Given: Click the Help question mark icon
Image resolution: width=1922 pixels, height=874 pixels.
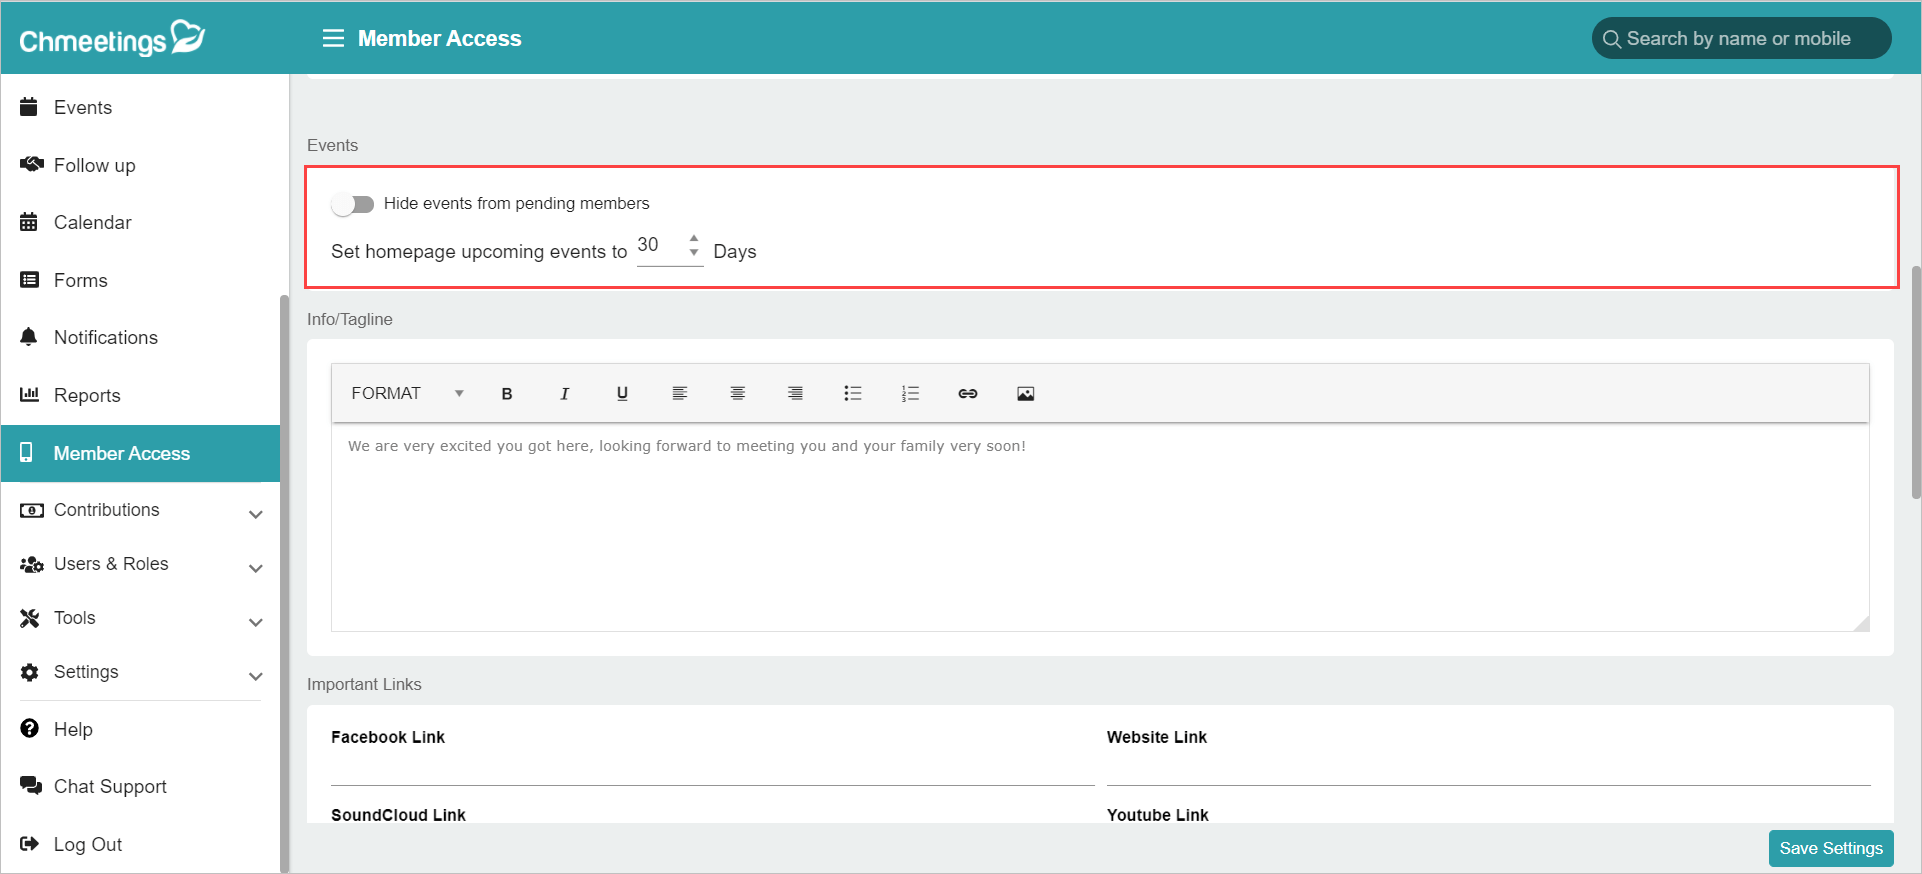Looking at the screenshot, I should click(30, 728).
